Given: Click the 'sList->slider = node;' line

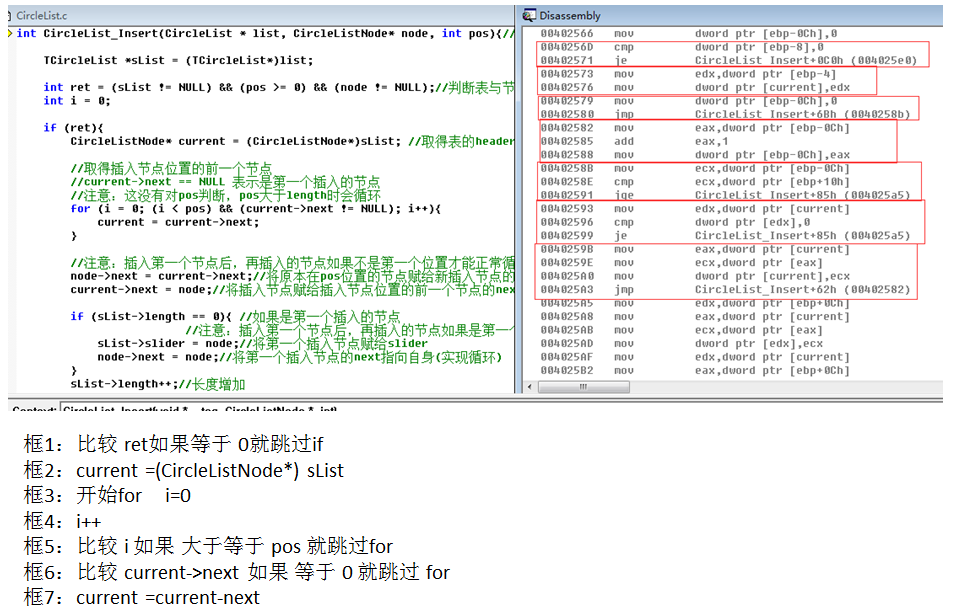Looking at the screenshot, I should click(262, 343).
